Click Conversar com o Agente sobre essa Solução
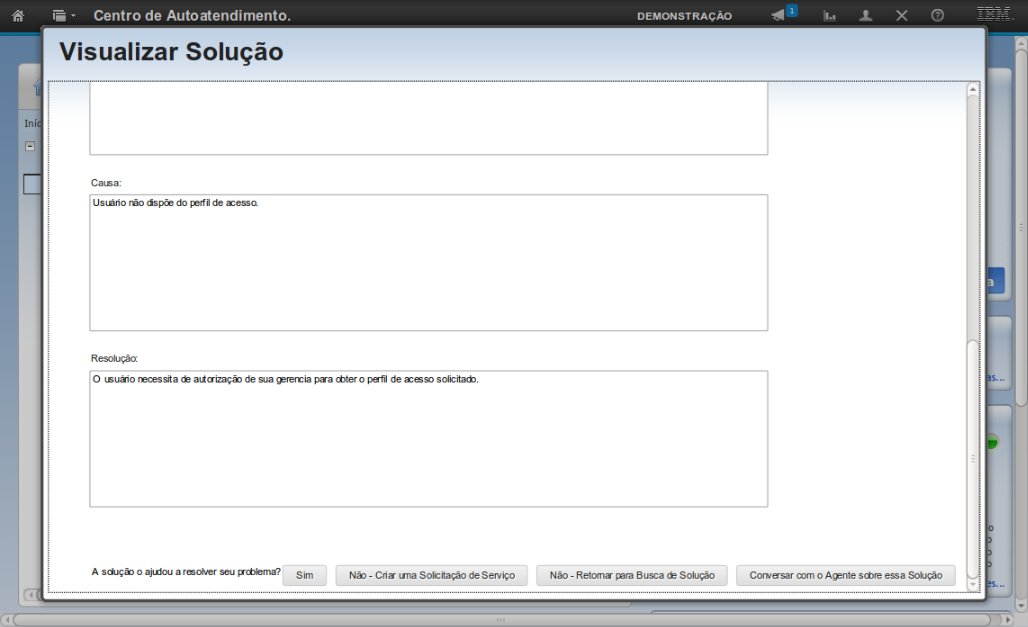 [845, 575]
